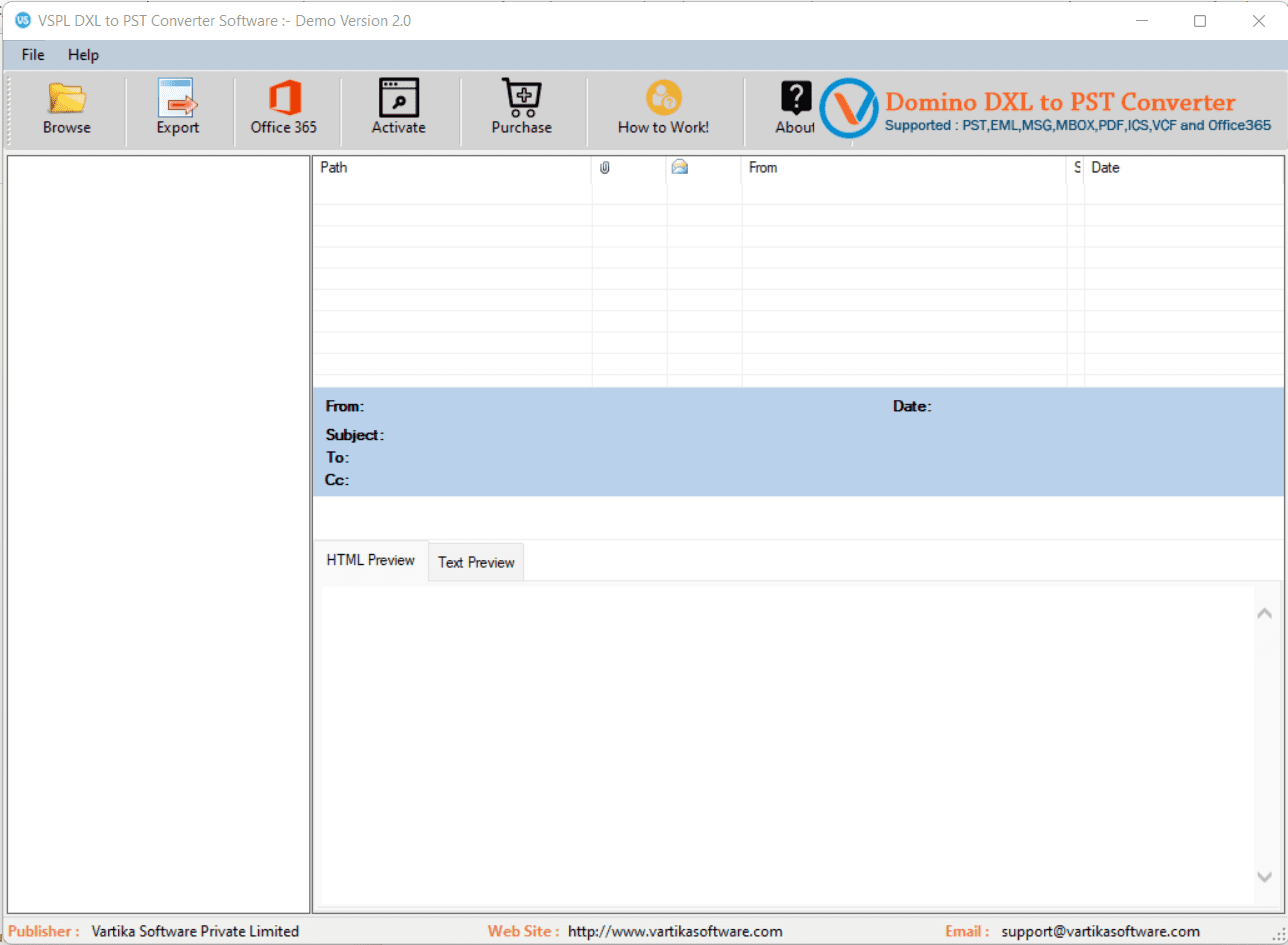
Task: Click the Web Site : status bar label
Action: point(523,931)
